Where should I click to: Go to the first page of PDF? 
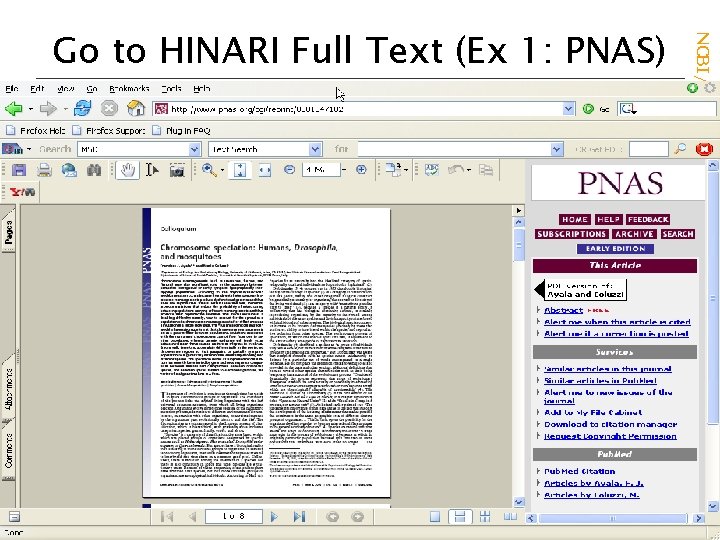[x=167, y=517]
